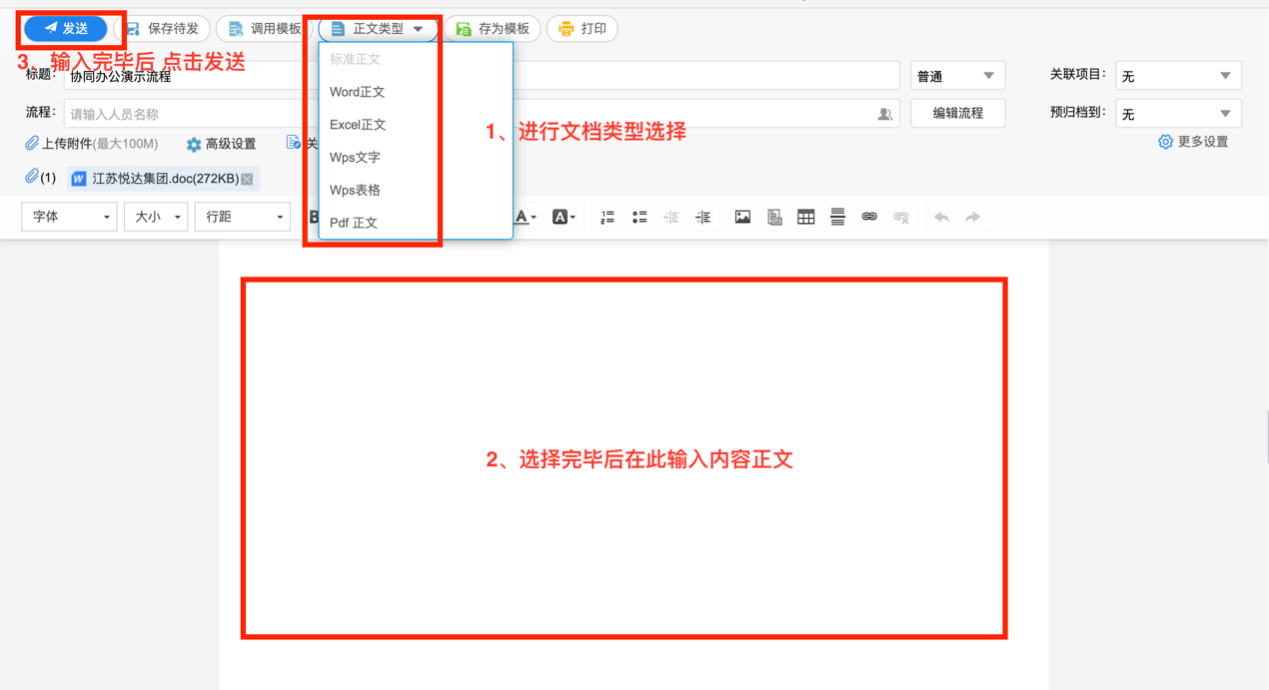Remove hyperlink with the broken chain icon
Viewport: 1269px width, 690px height.
(901, 217)
